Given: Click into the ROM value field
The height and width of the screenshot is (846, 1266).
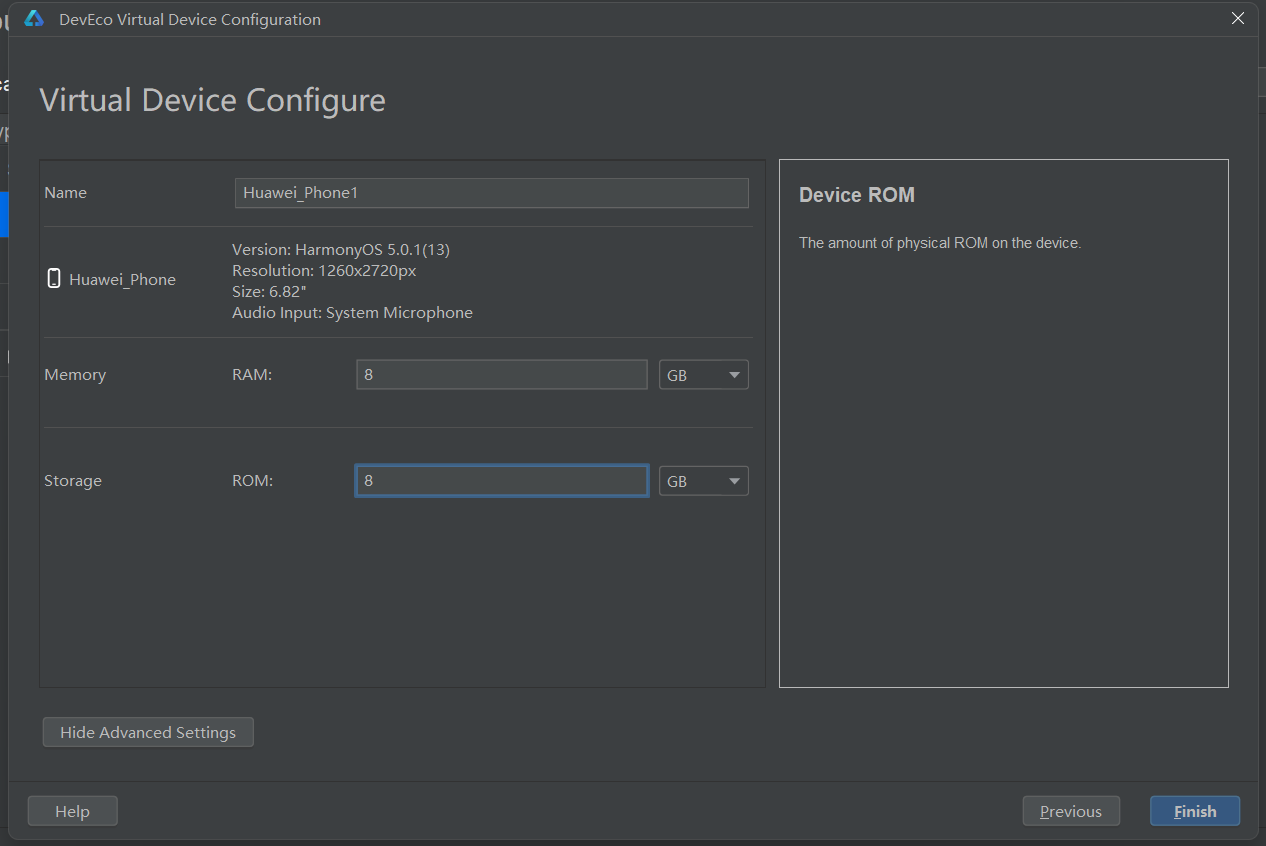Looking at the screenshot, I should (501, 481).
